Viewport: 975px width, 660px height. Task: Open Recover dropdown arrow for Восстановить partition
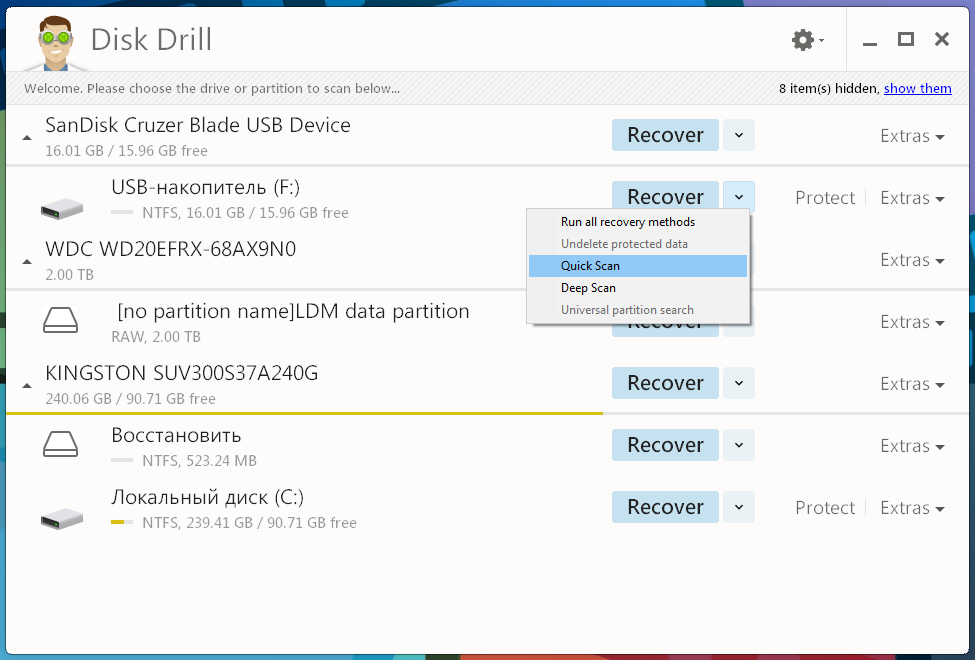[739, 445]
